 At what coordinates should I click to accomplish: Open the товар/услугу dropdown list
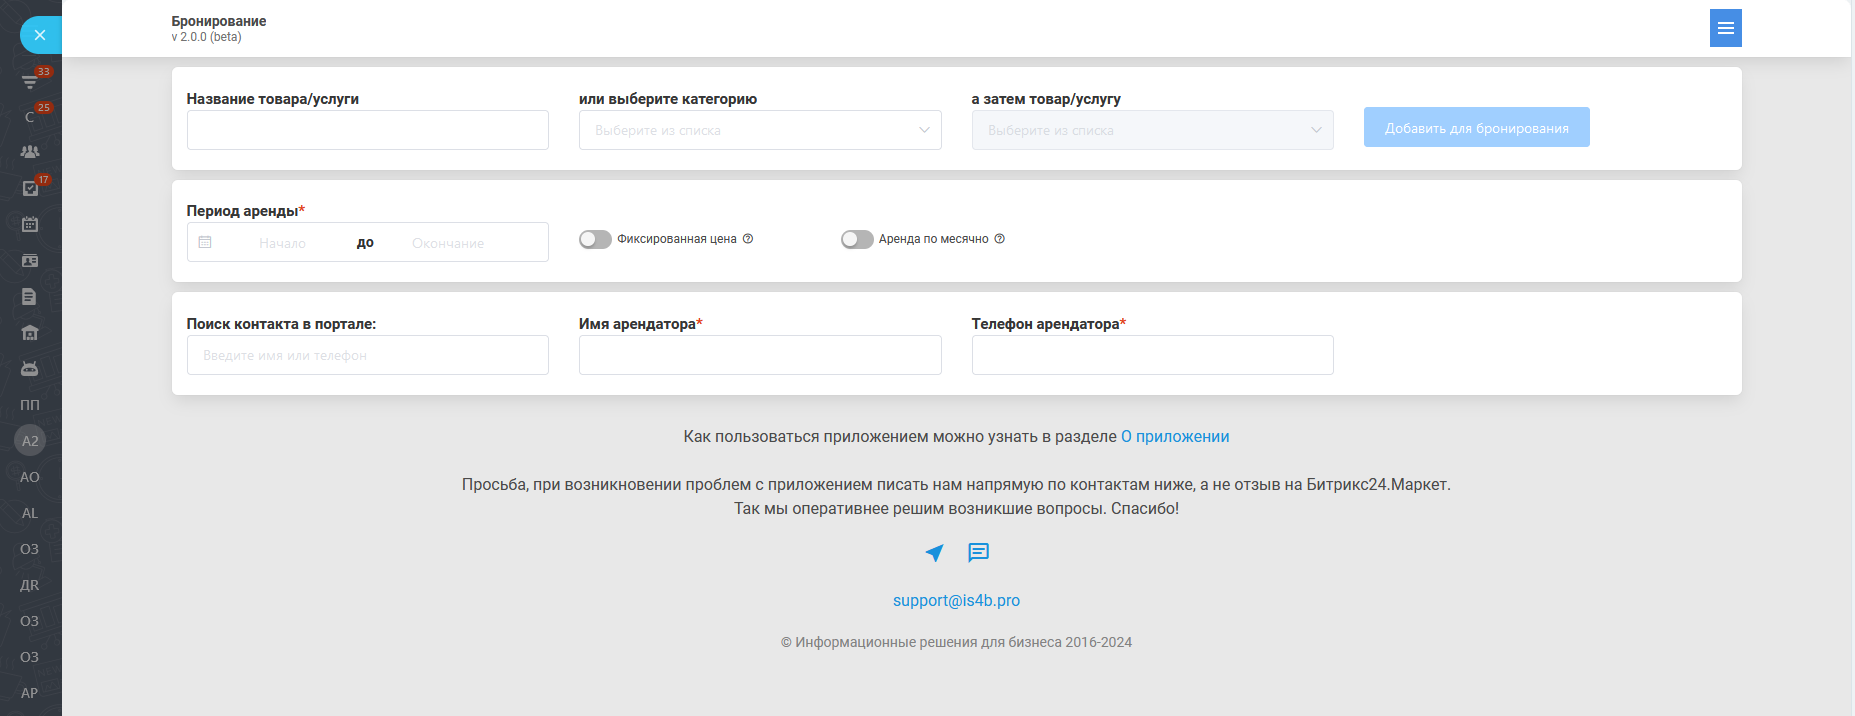1152,130
